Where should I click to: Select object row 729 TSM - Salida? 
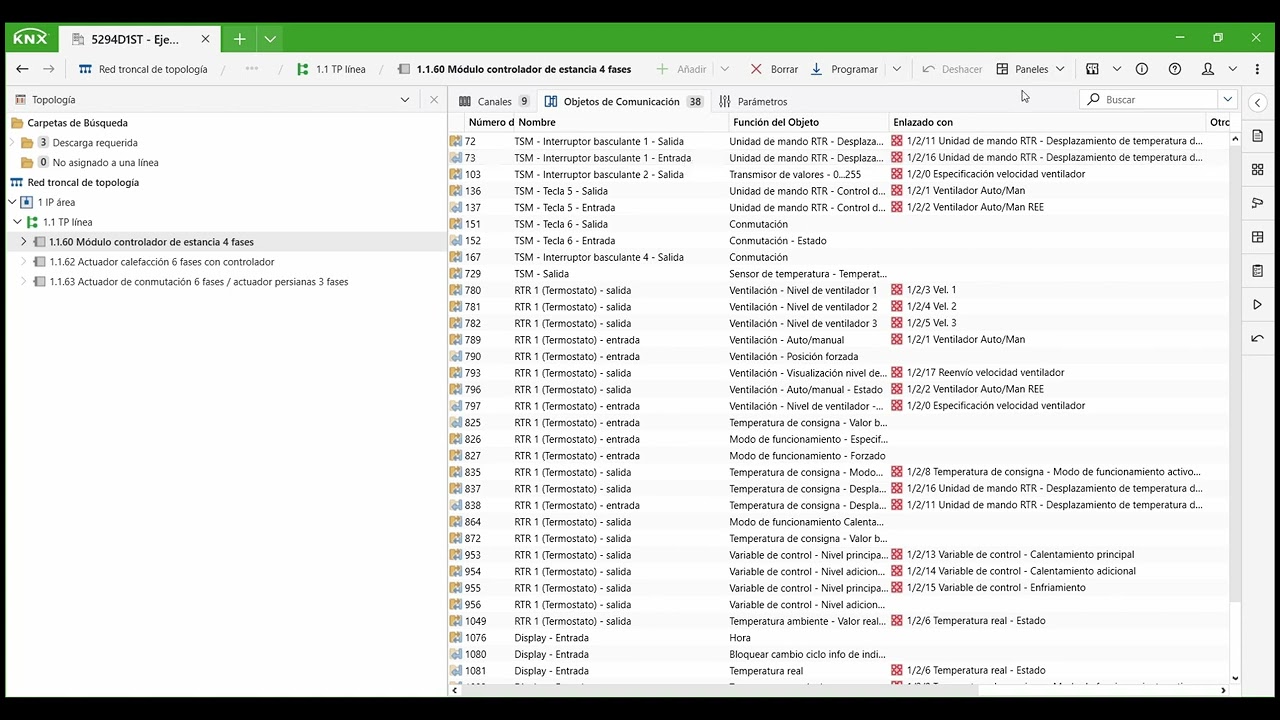[x=838, y=274]
